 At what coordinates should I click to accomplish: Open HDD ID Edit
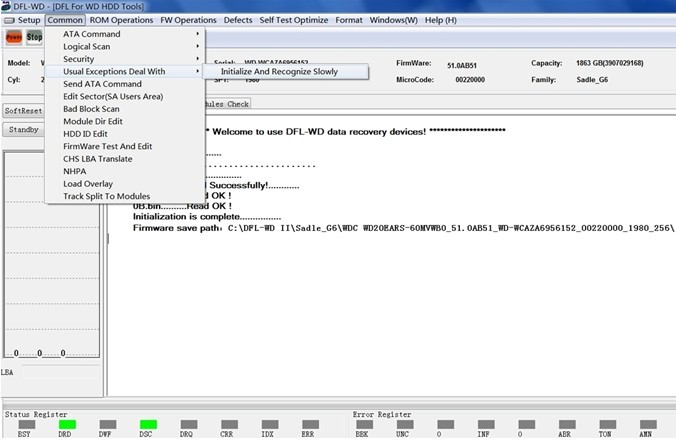pos(125,134)
